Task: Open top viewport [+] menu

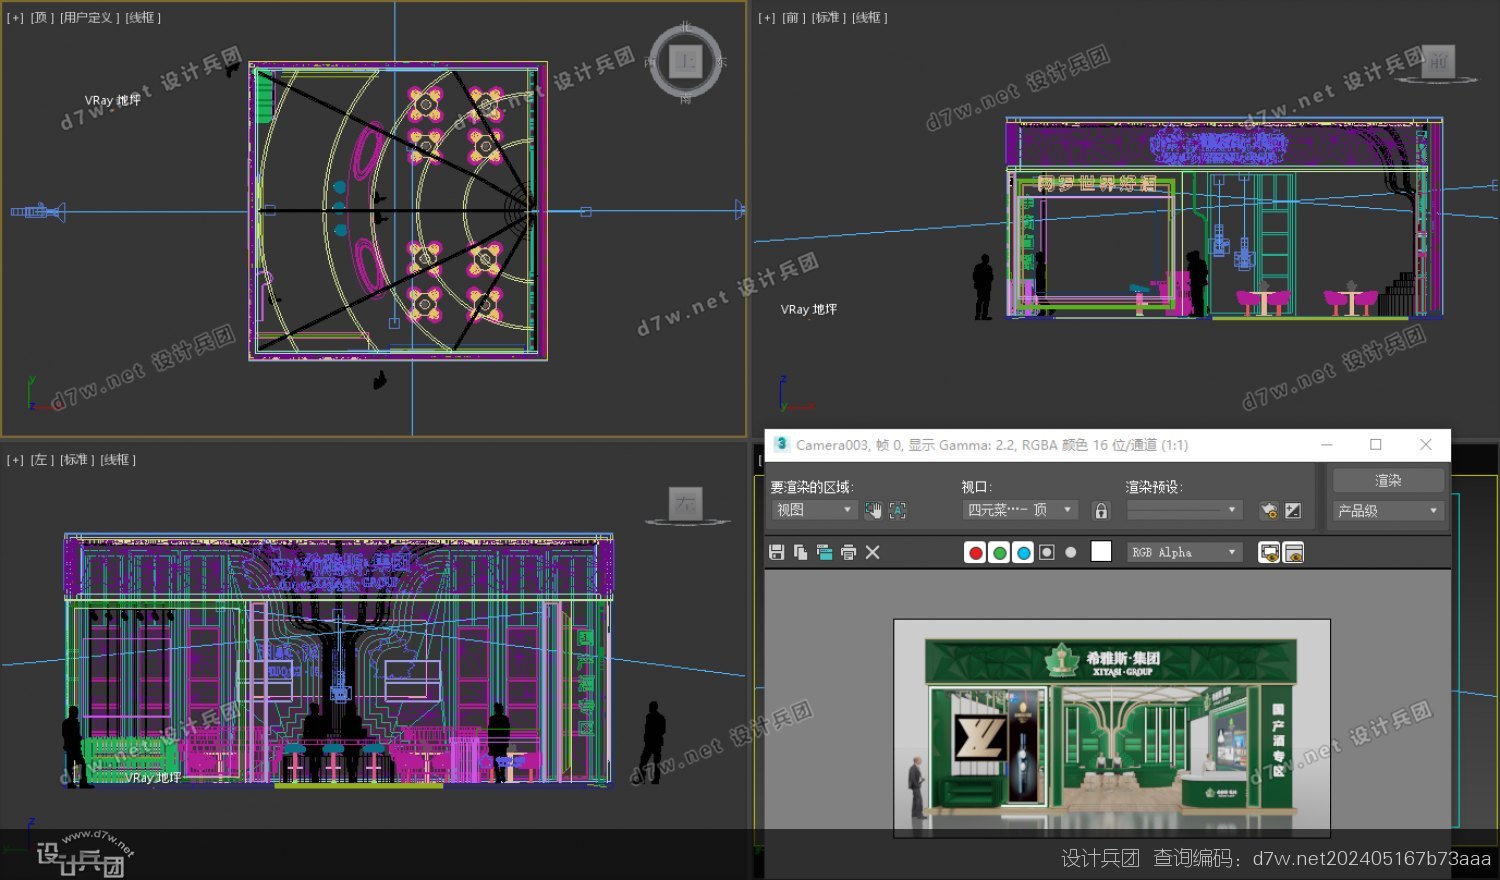Action: pos(15,18)
